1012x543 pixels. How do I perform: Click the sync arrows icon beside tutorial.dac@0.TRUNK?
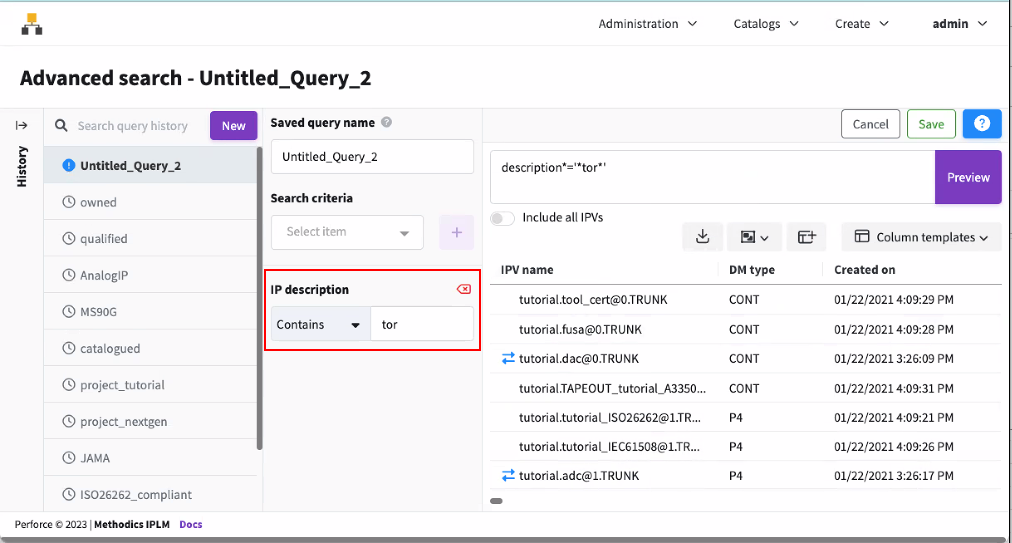click(x=508, y=358)
